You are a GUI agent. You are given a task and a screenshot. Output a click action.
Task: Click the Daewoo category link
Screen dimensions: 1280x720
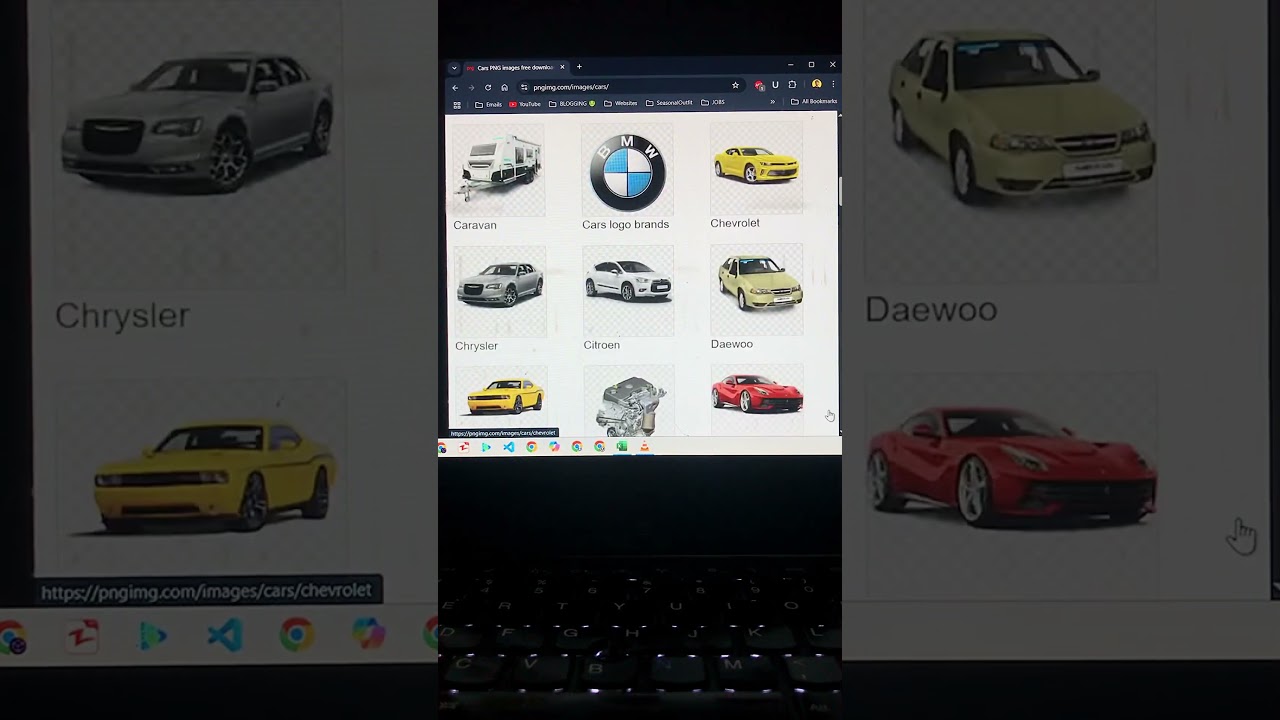pyautogui.click(x=732, y=344)
